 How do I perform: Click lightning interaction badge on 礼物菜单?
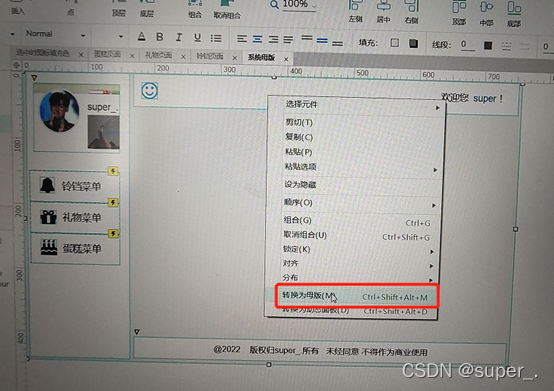tap(113, 202)
